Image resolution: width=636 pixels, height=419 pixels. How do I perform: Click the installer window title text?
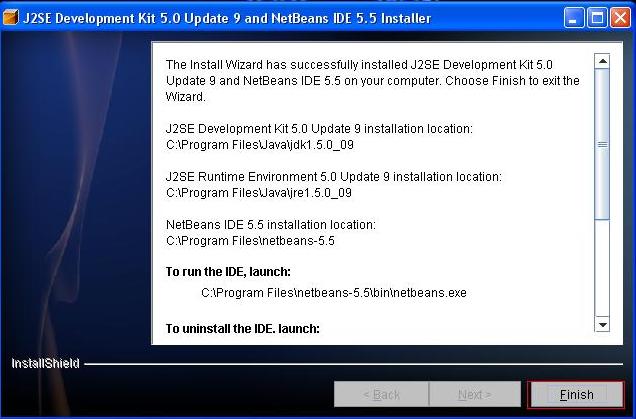(x=227, y=18)
